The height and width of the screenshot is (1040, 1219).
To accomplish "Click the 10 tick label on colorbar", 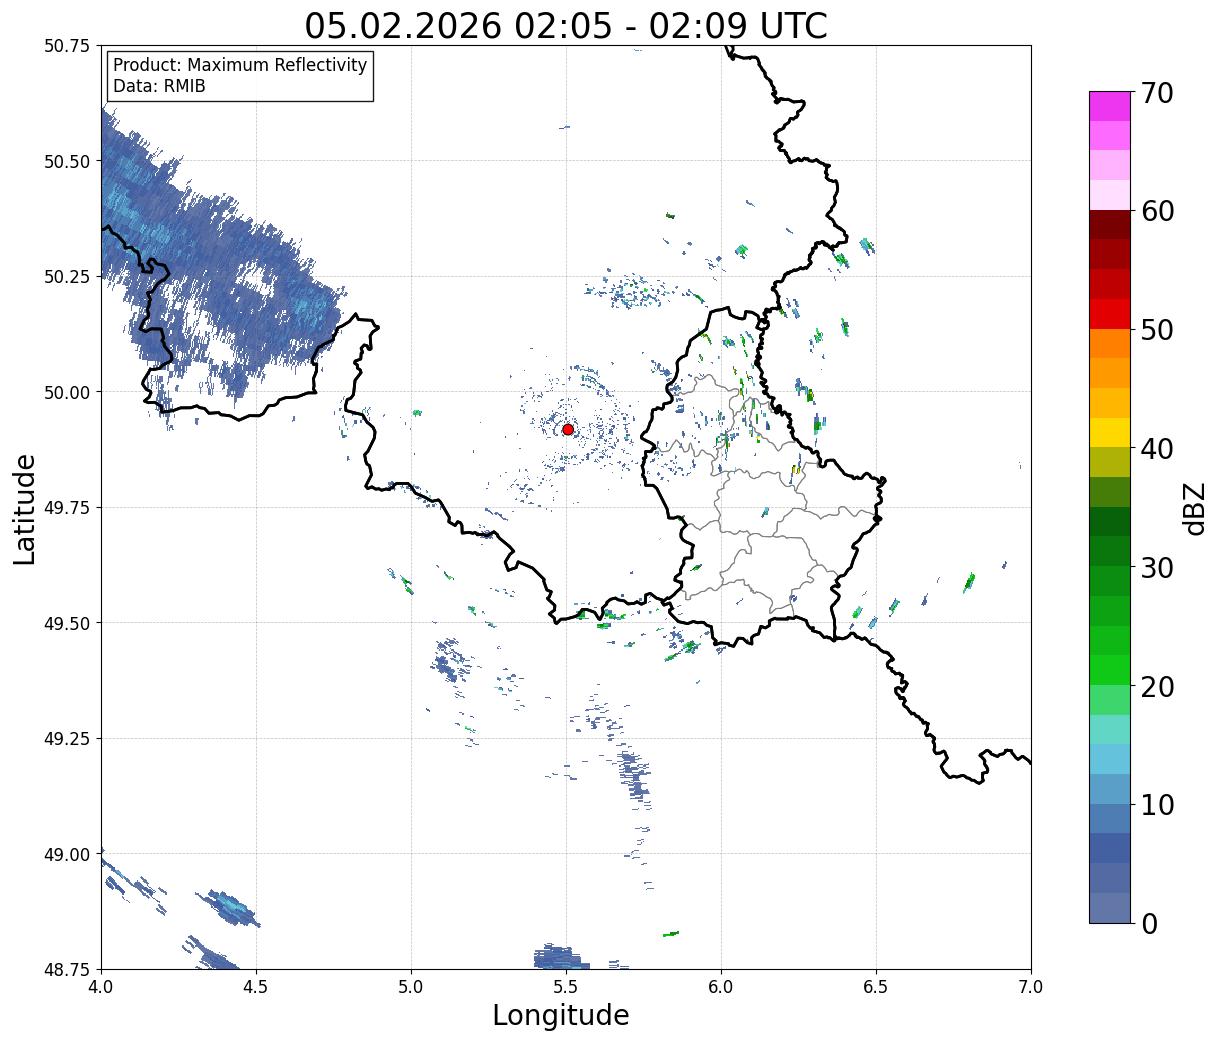I will point(1157,805).
